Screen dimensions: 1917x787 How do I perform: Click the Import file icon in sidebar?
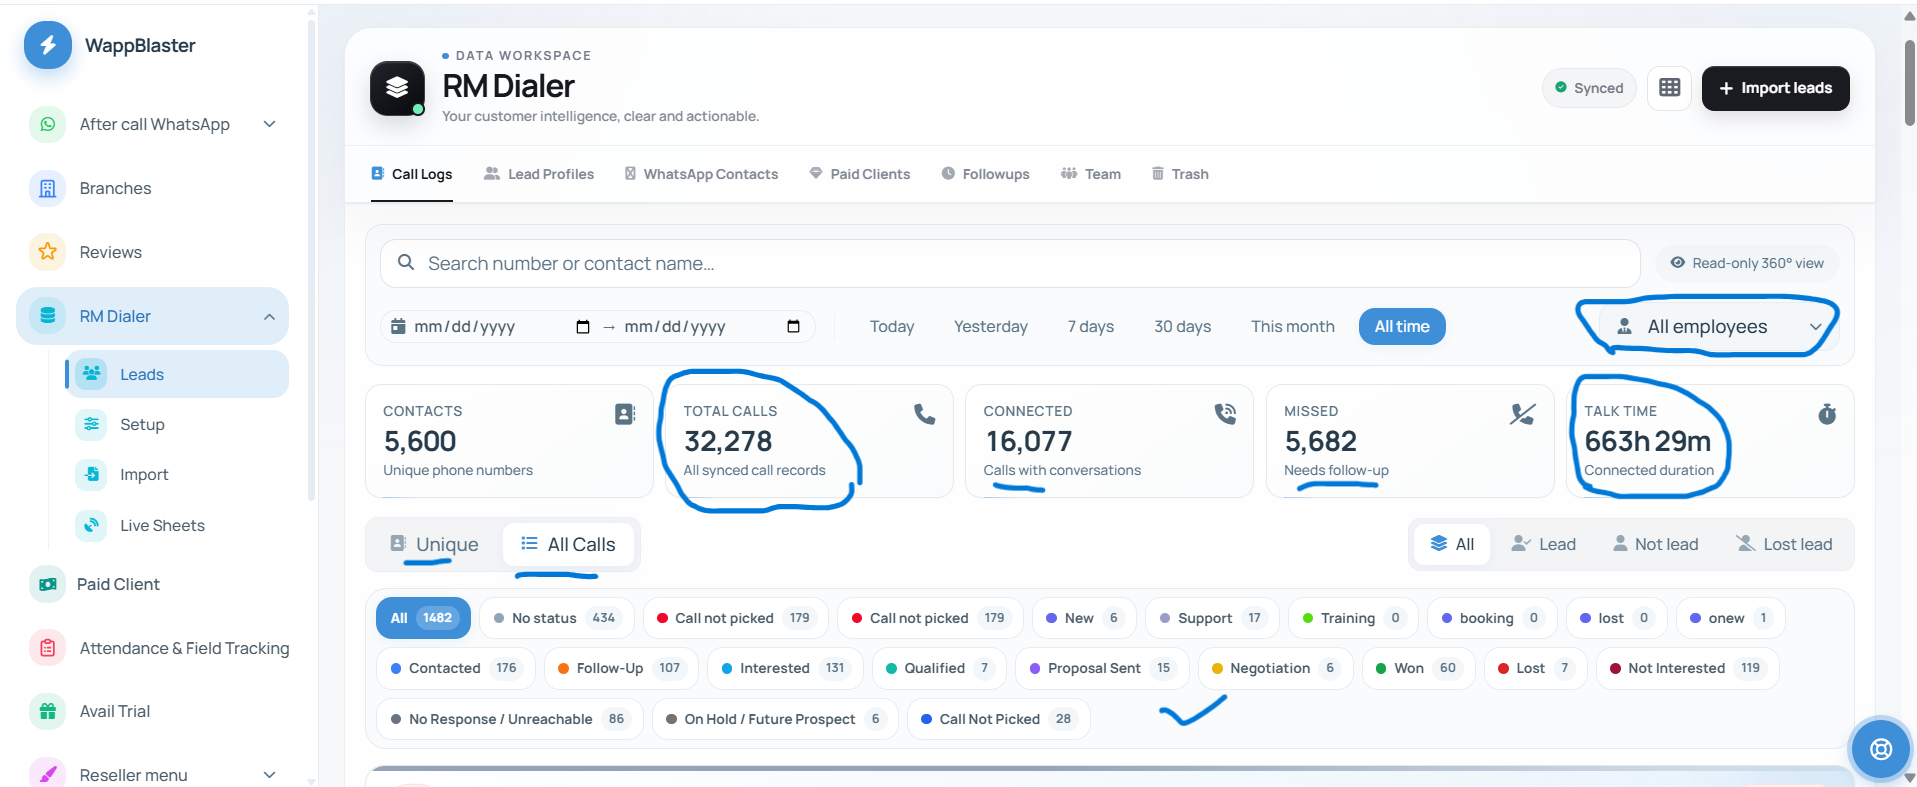click(x=91, y=474)
